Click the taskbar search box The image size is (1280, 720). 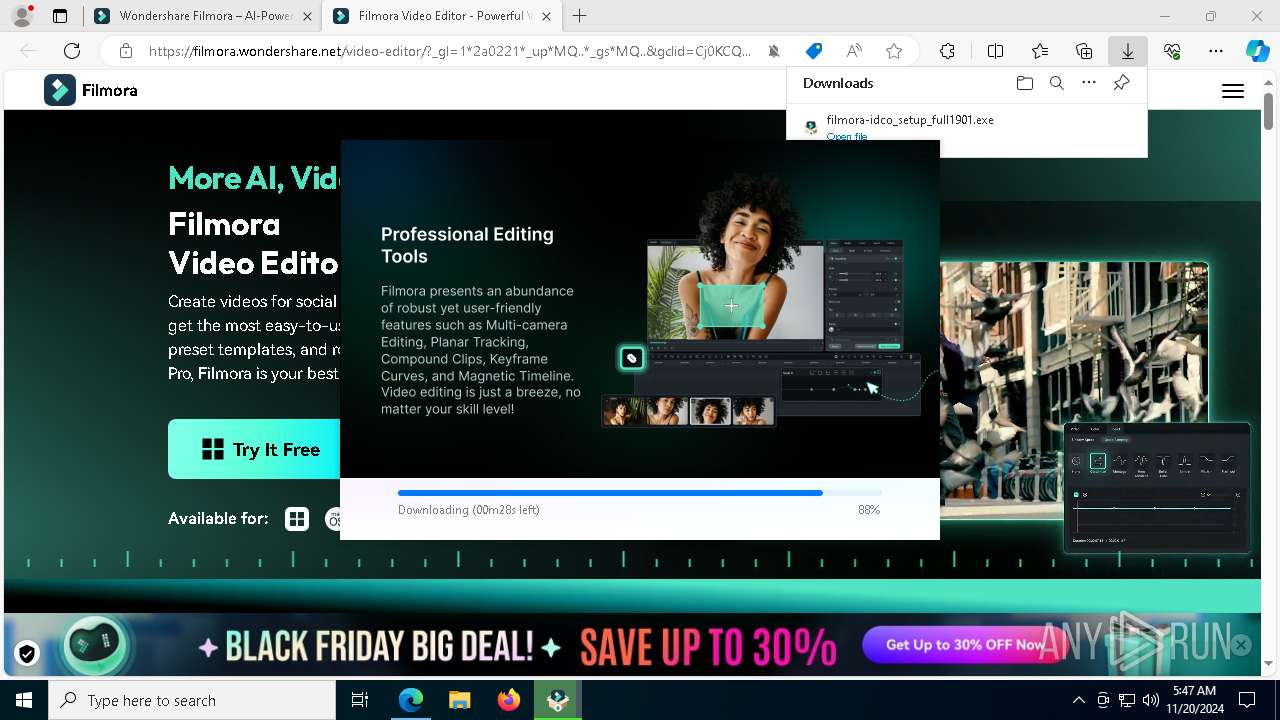[192, 700]
